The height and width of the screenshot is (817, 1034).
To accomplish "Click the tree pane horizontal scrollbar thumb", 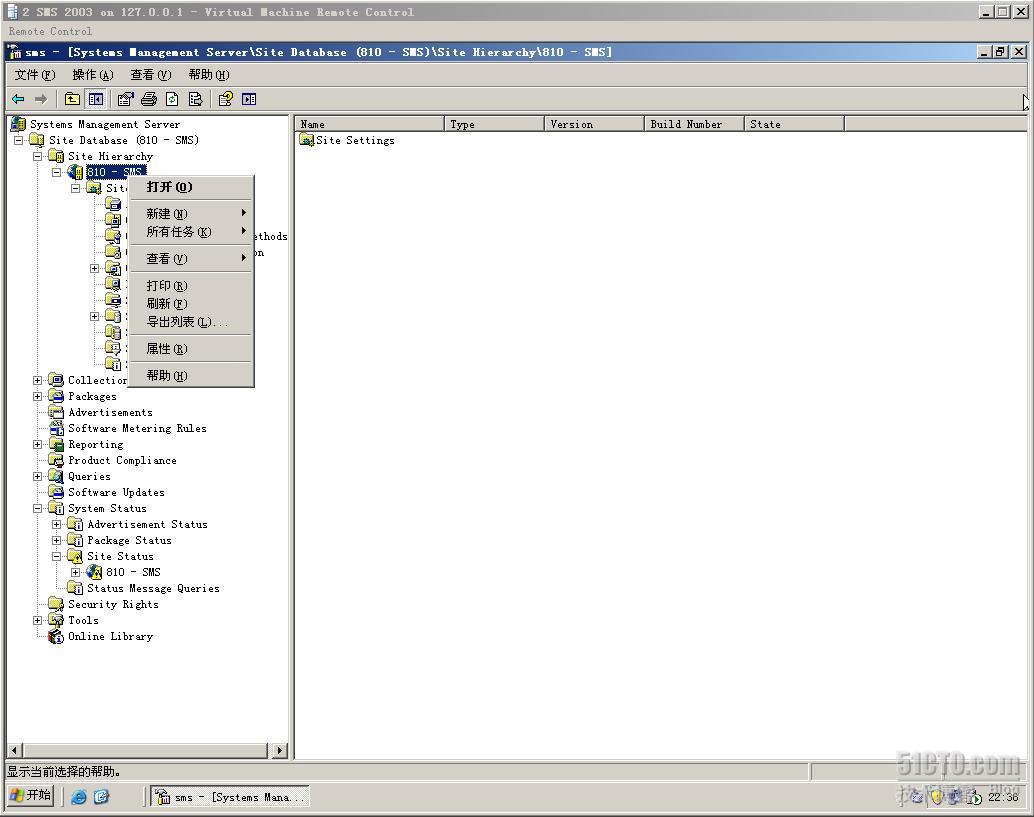I will [x=146, y=750].
